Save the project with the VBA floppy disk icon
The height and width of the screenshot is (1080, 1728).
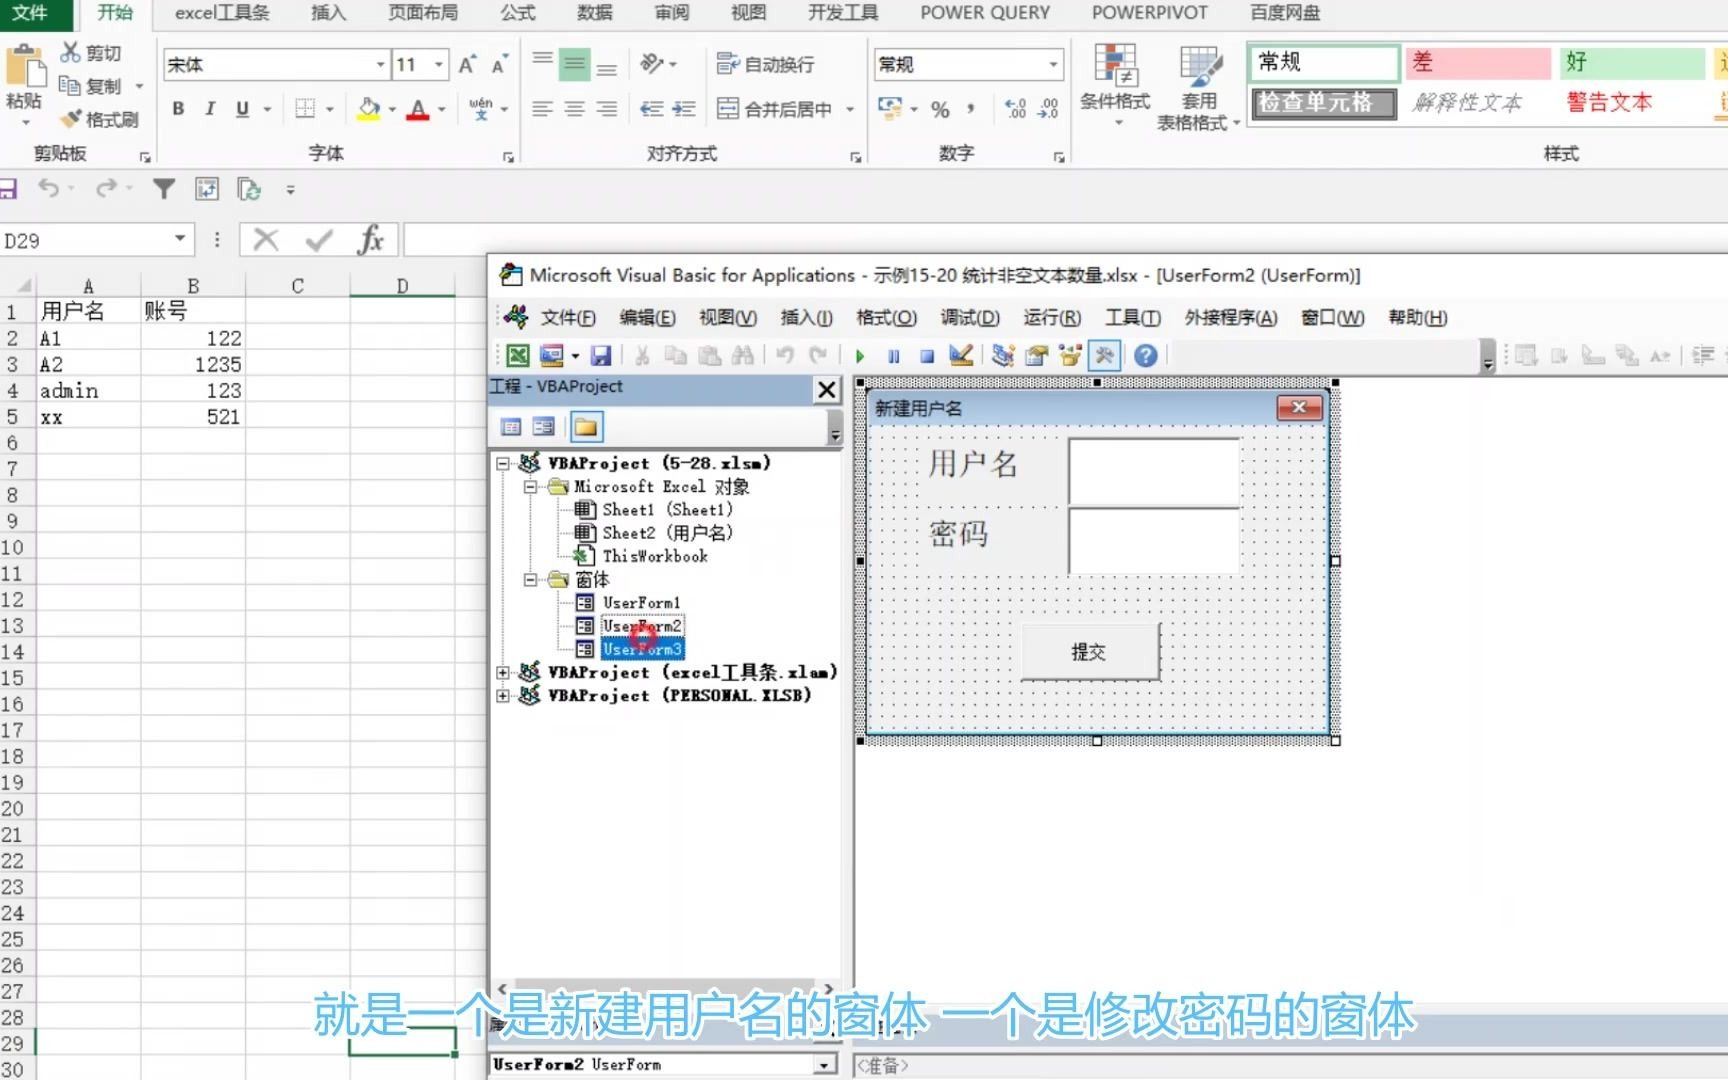coord(601,355)
